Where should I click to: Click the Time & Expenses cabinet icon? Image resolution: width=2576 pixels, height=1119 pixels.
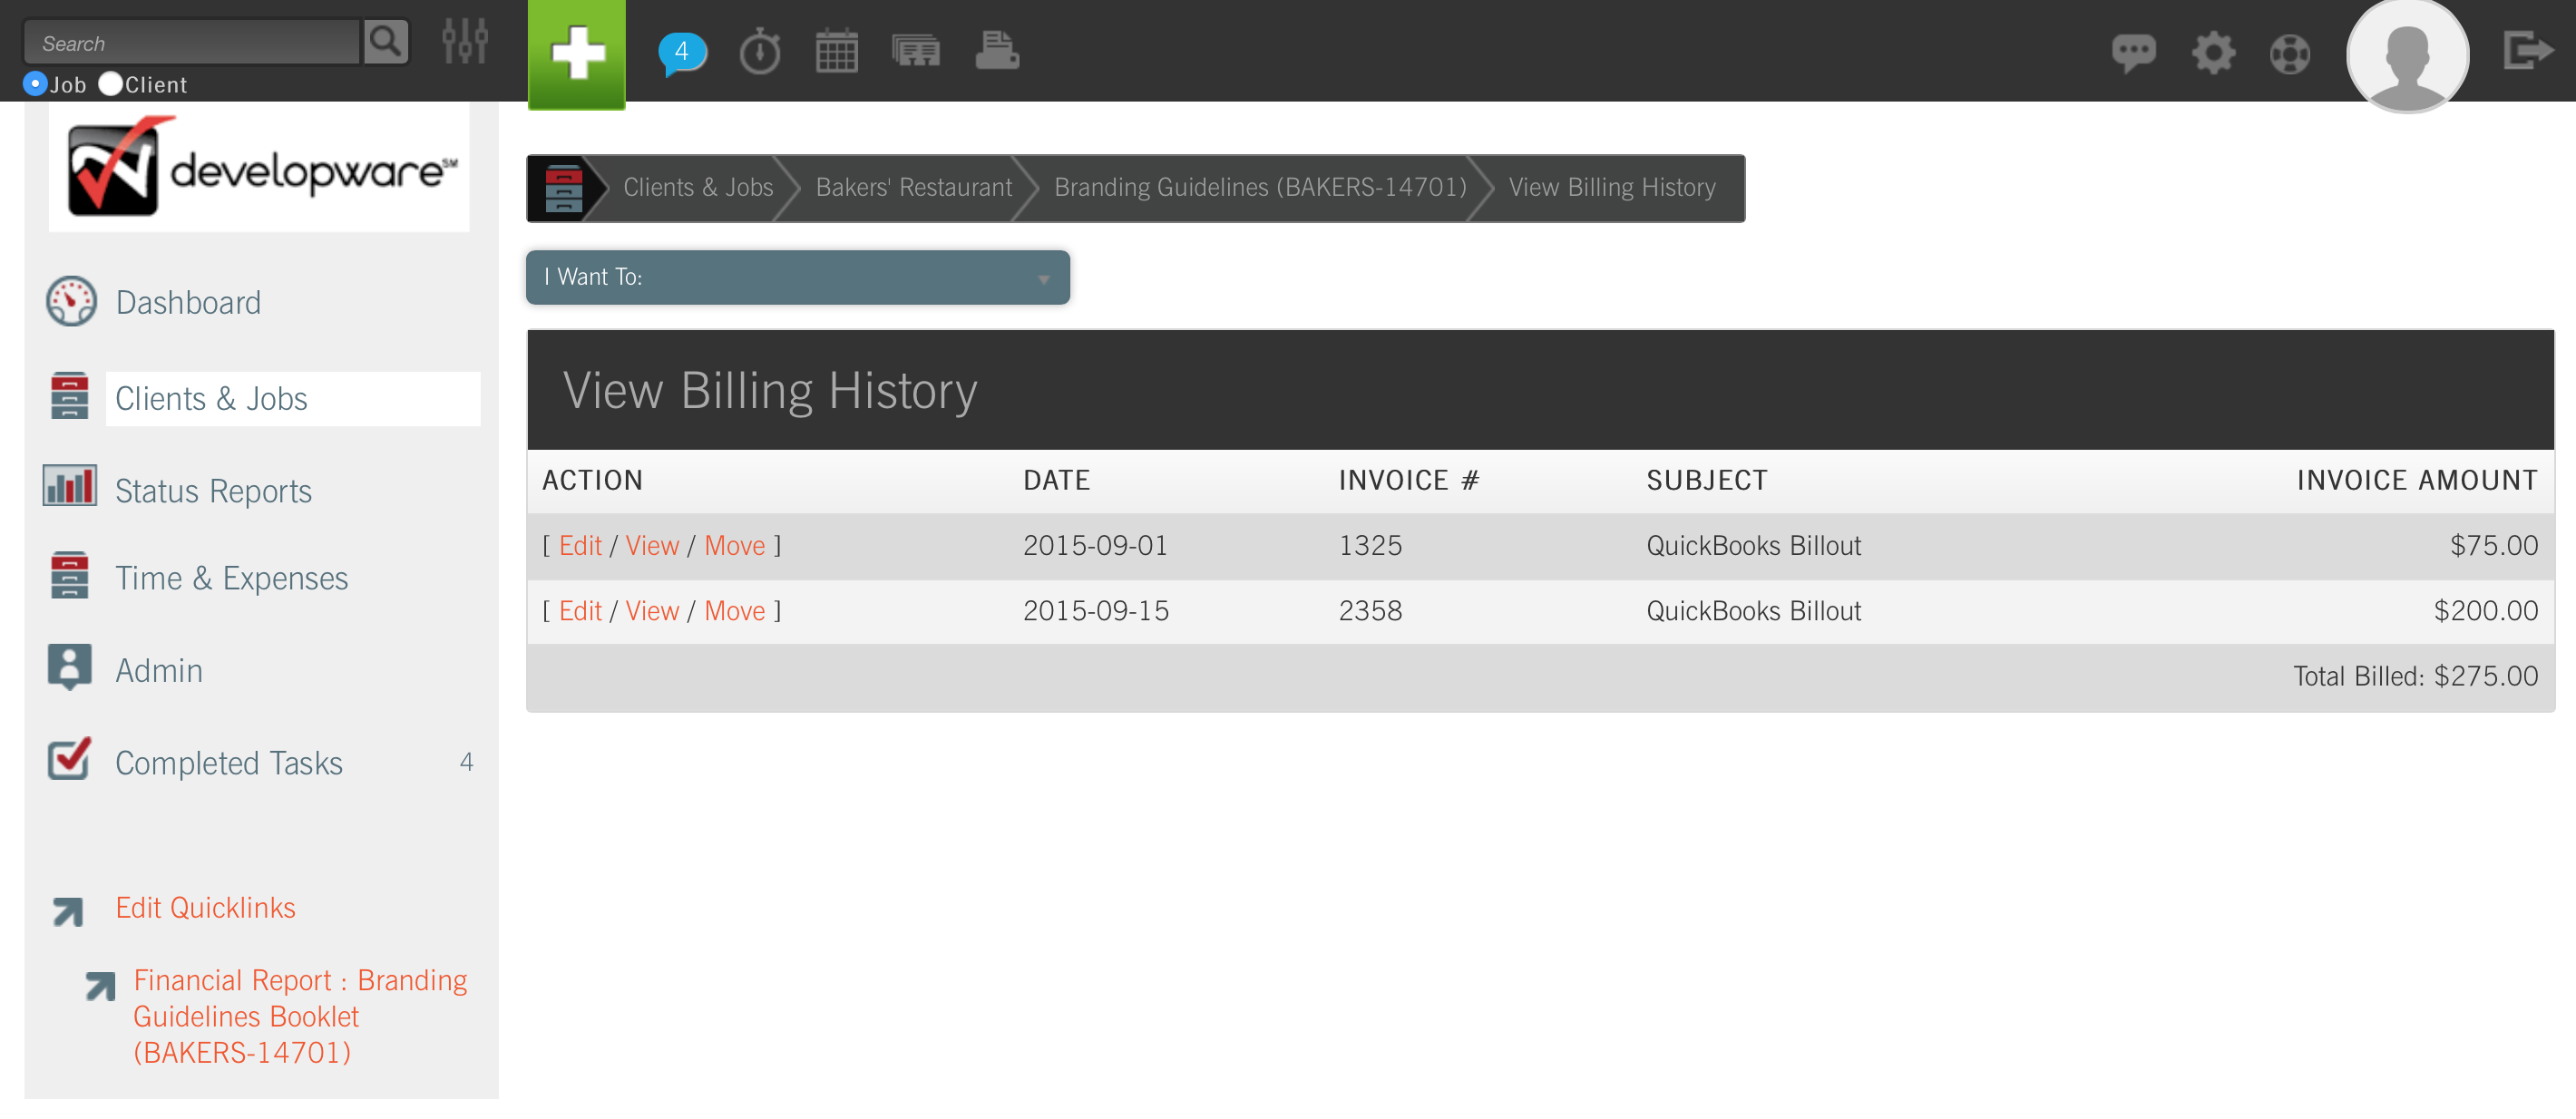click(69, 575)
